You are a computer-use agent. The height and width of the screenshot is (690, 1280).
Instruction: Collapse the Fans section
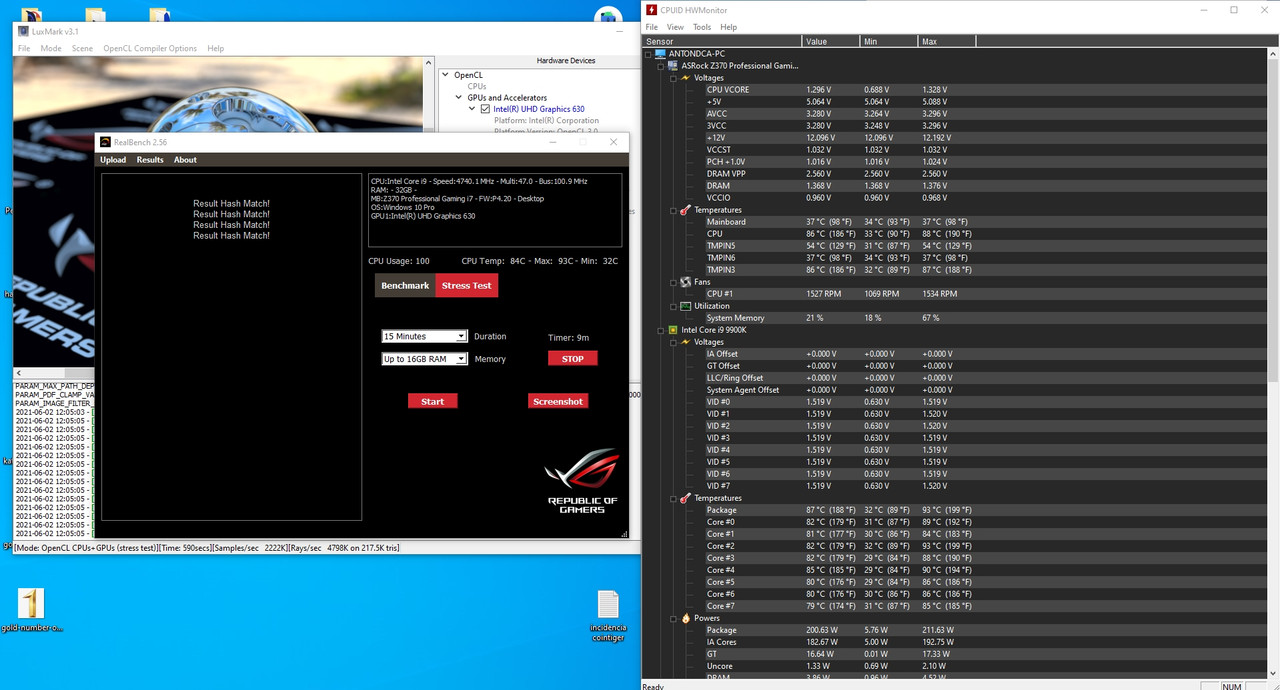tap(674, 282)
